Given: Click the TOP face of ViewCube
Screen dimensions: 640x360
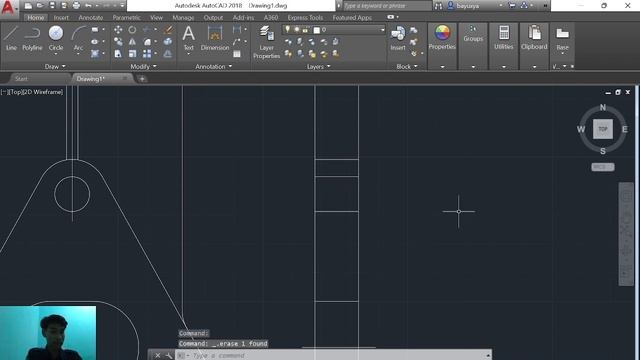Looking at the screenshot, I should [603, 129].
